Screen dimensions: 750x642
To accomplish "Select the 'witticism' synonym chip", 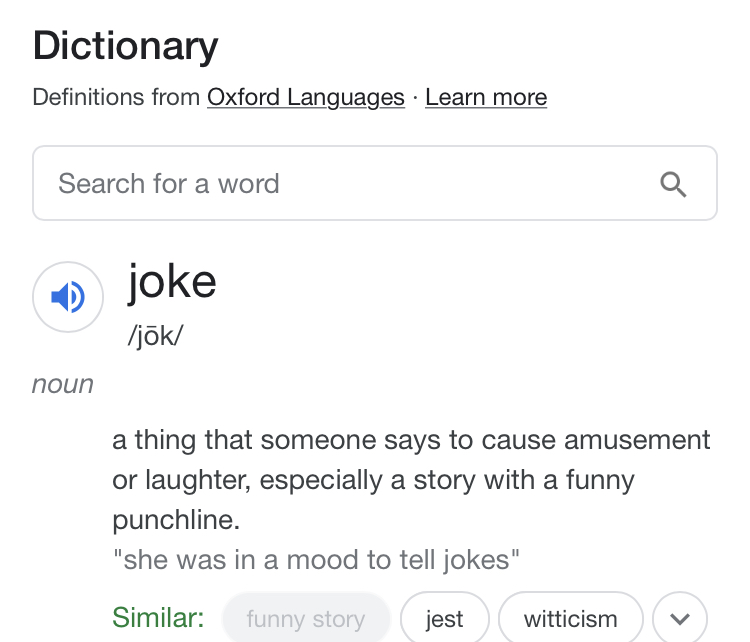I will point(570,619).
